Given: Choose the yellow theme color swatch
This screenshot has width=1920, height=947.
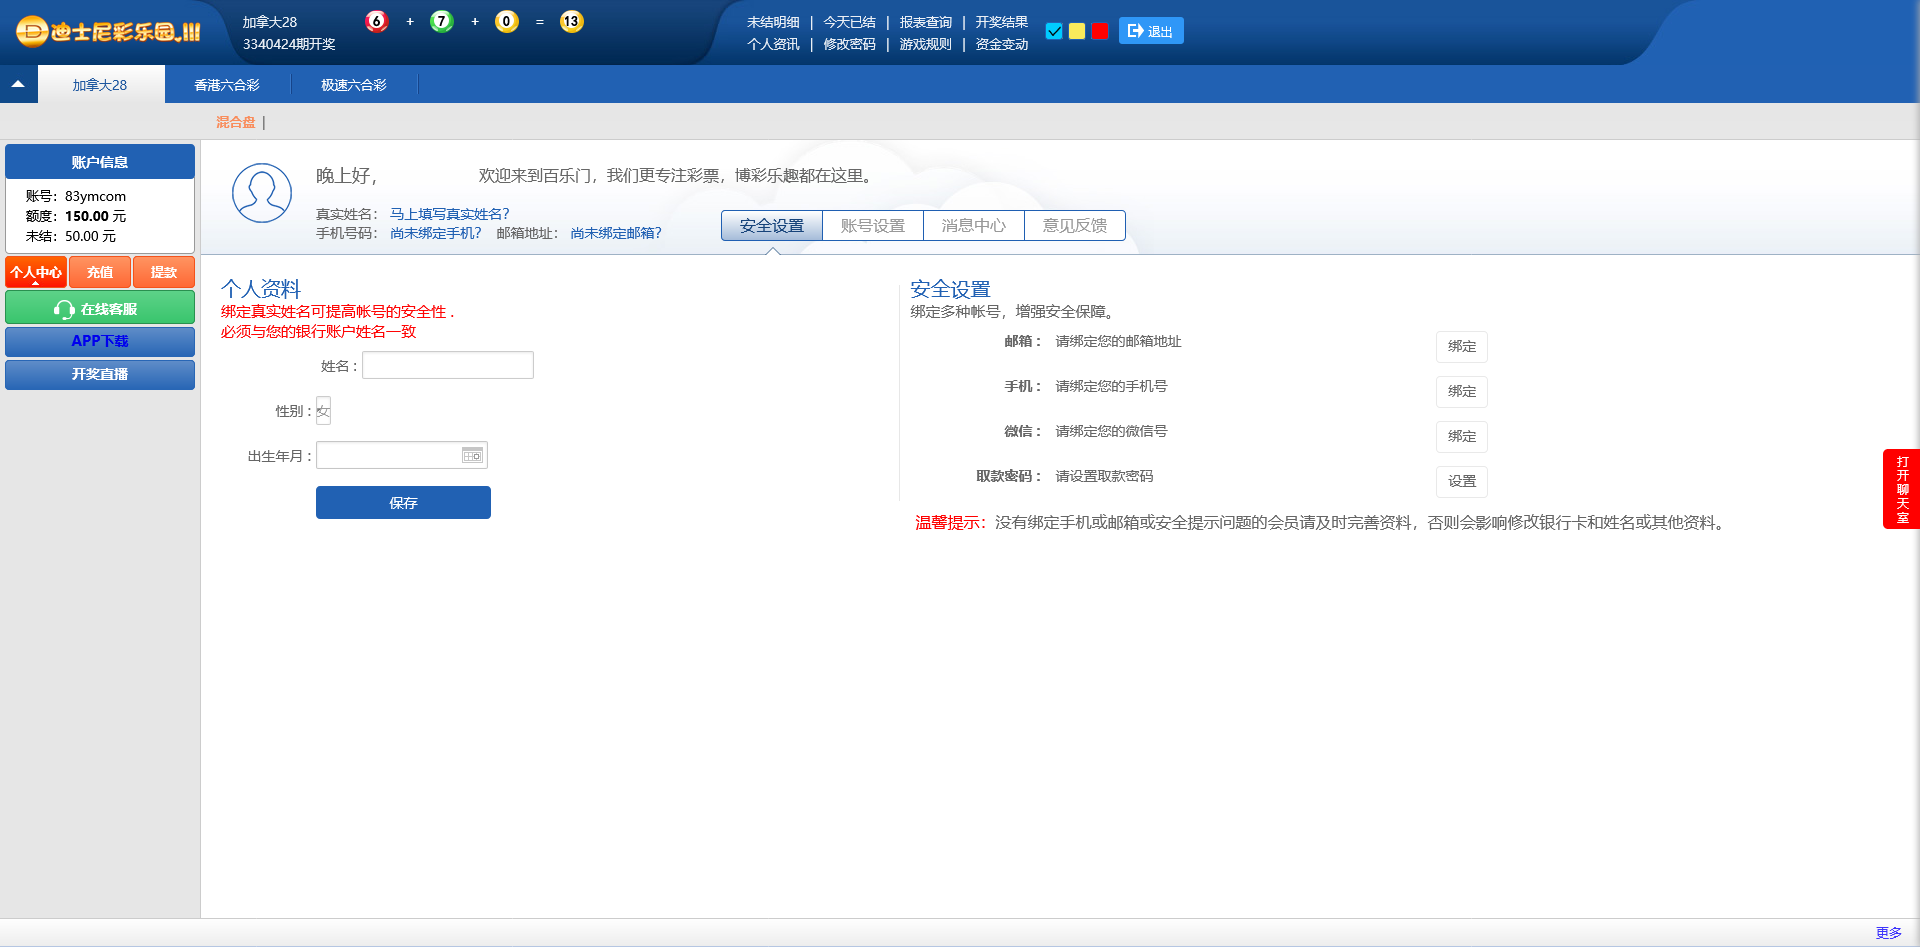Looking at the screenshot, I should point(1077,31).
